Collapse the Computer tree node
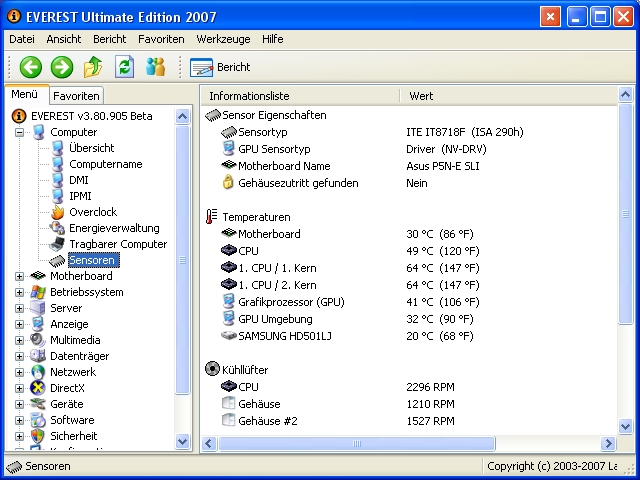640x480 pixels. (x=19, y=132)
